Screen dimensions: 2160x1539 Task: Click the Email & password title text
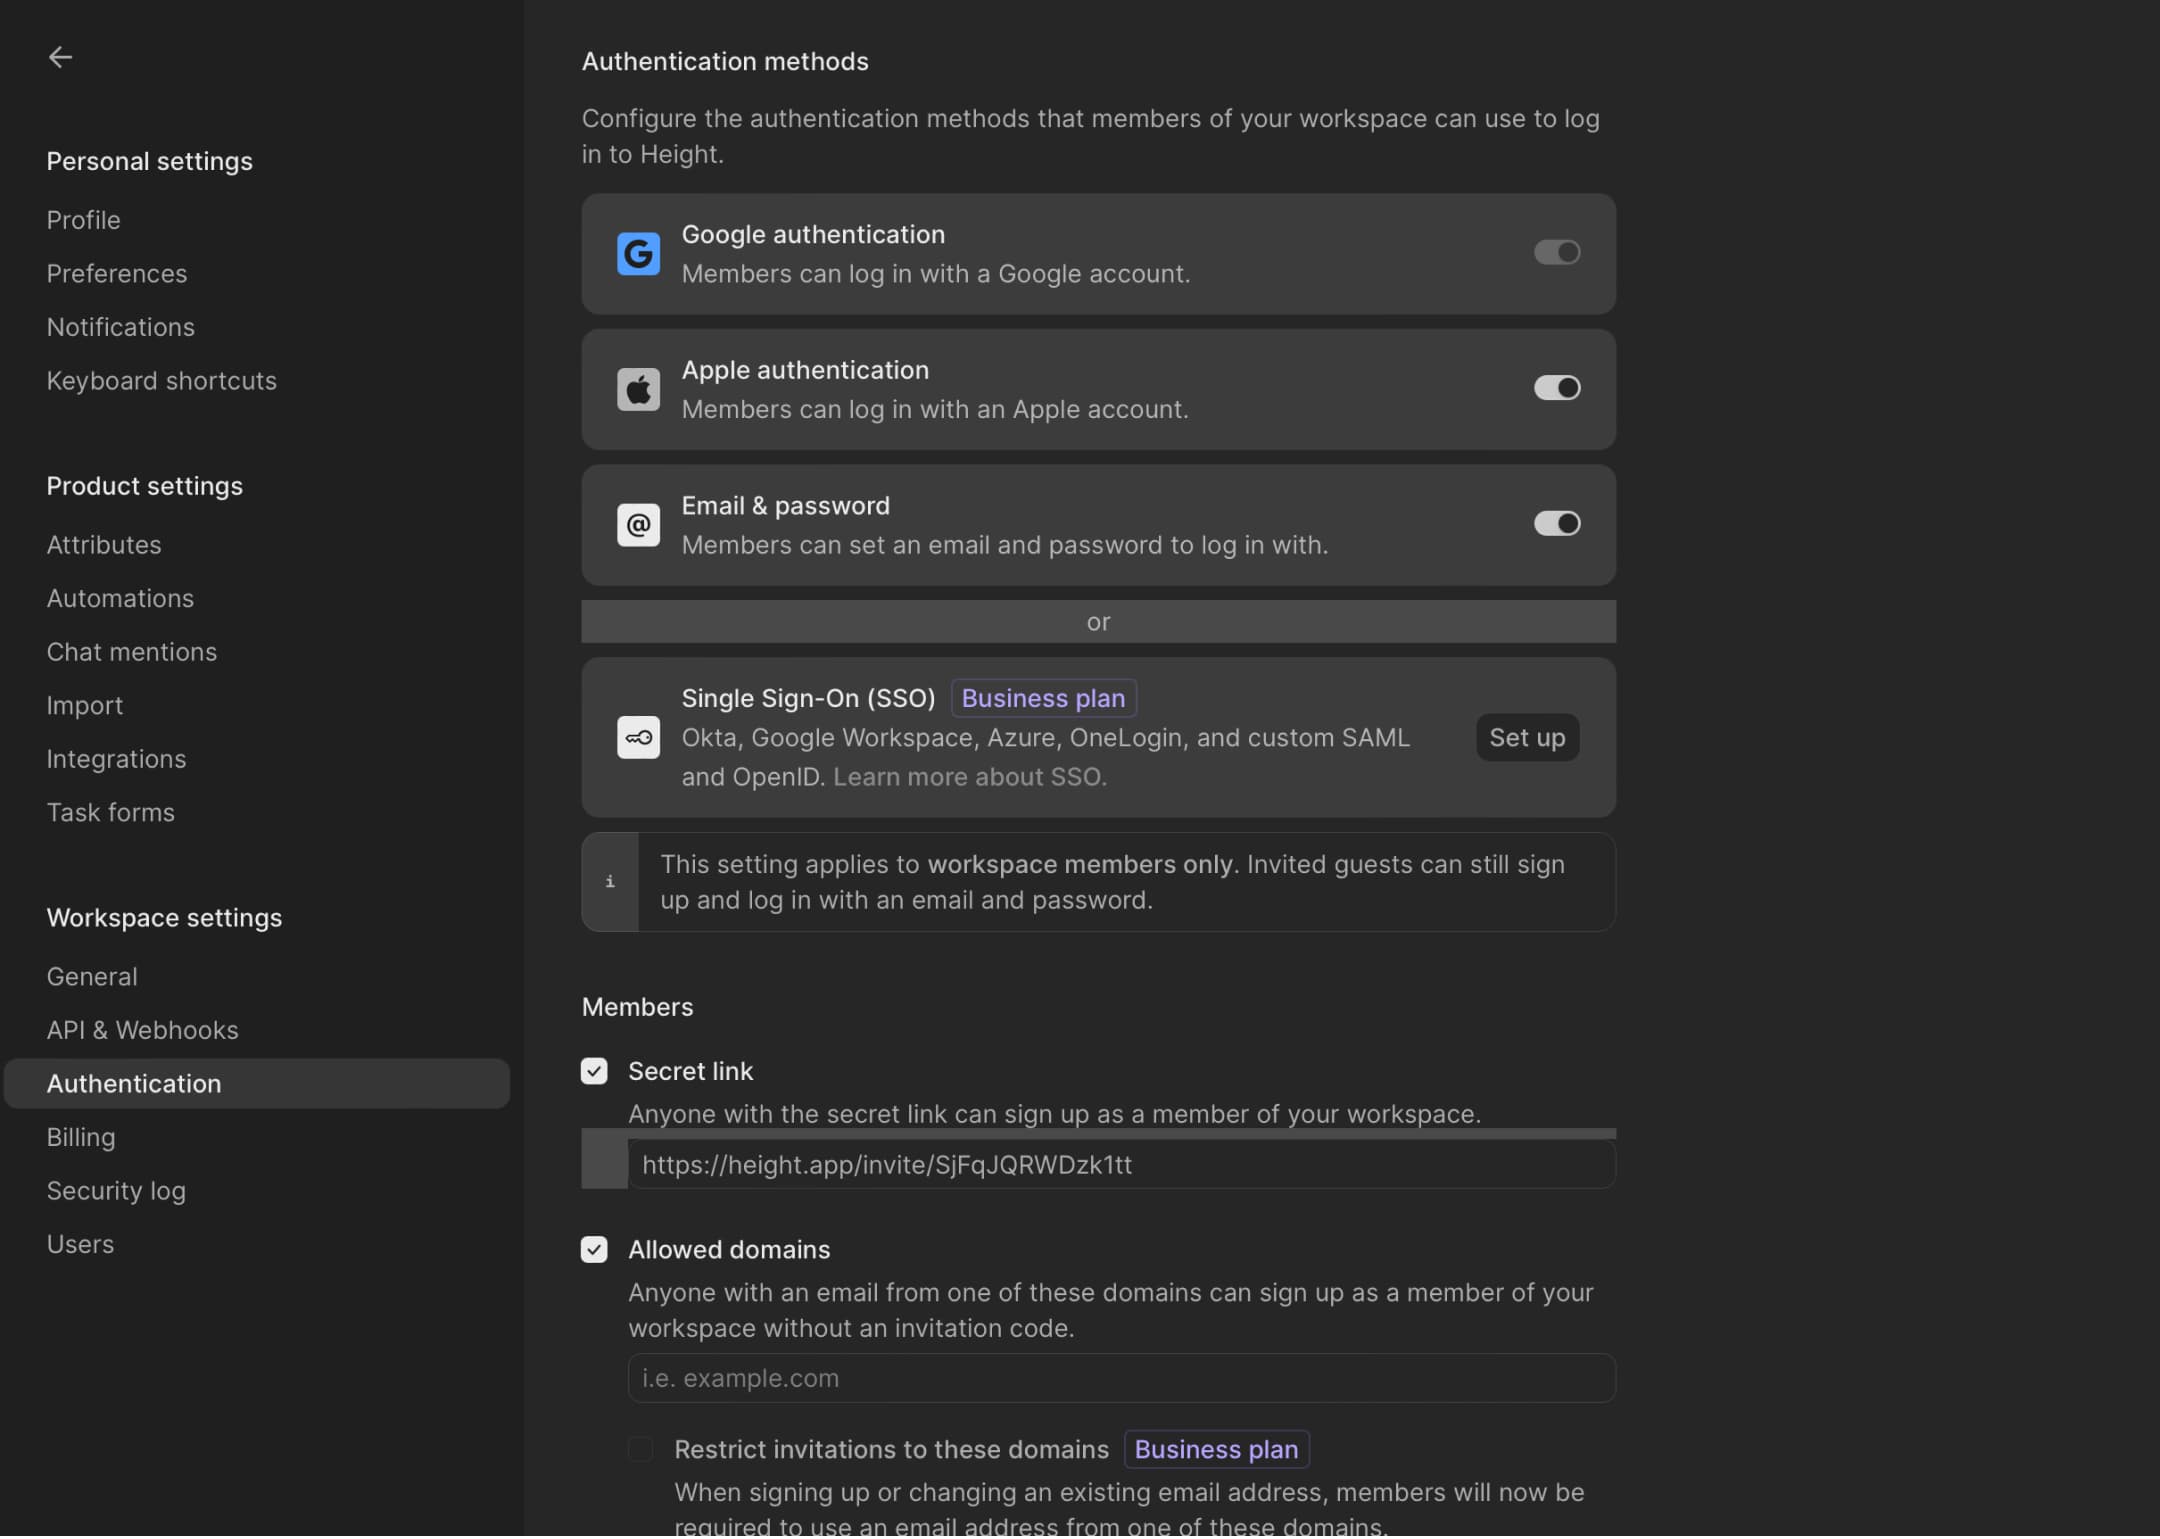785,506
